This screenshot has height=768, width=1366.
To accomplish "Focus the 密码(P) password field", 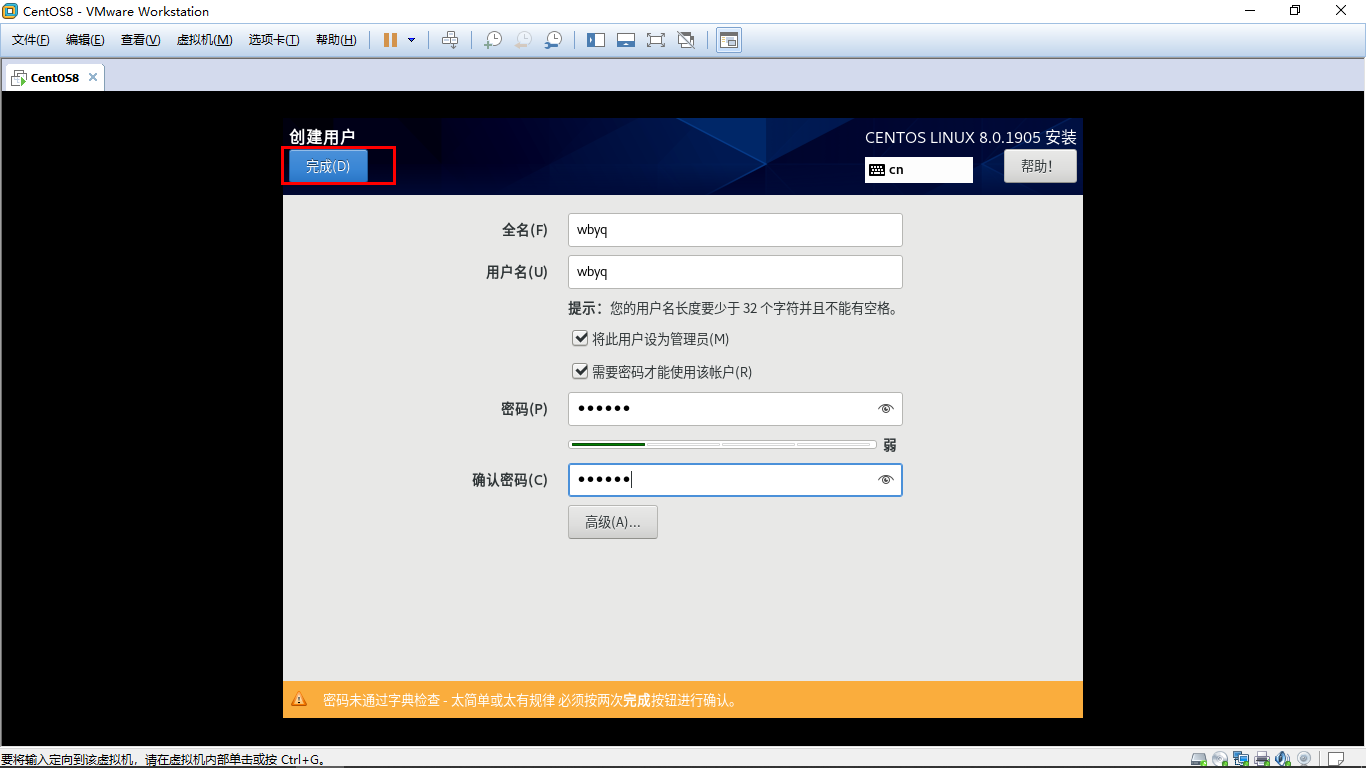I will pos(735,409).
